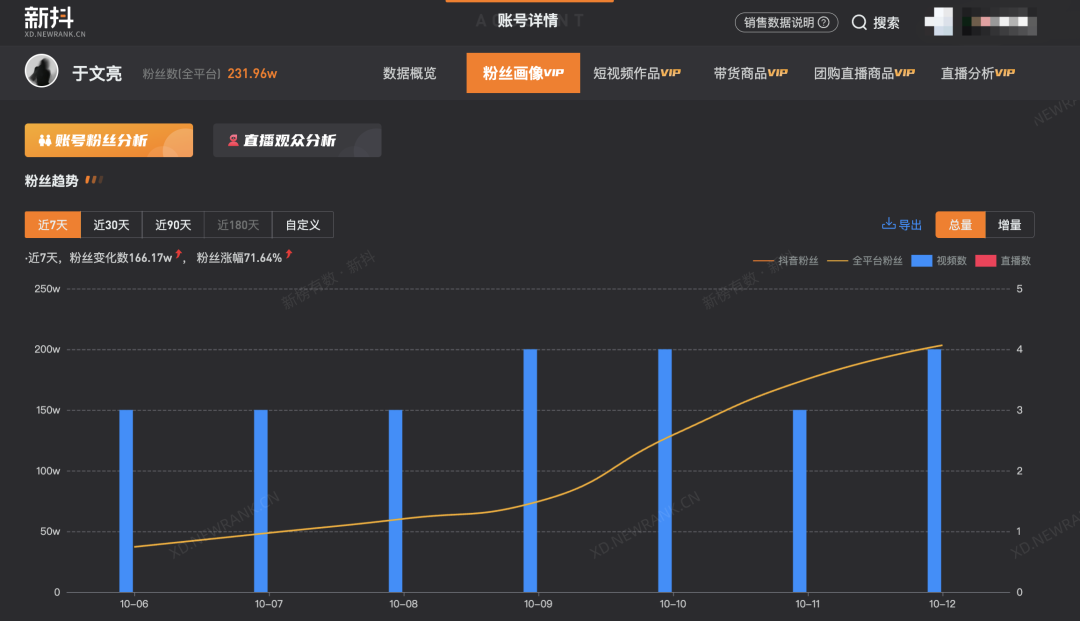The image size is (1080, 621).
Task: Switch to 短视频作品 tab
Action: (x=637, y=73)
